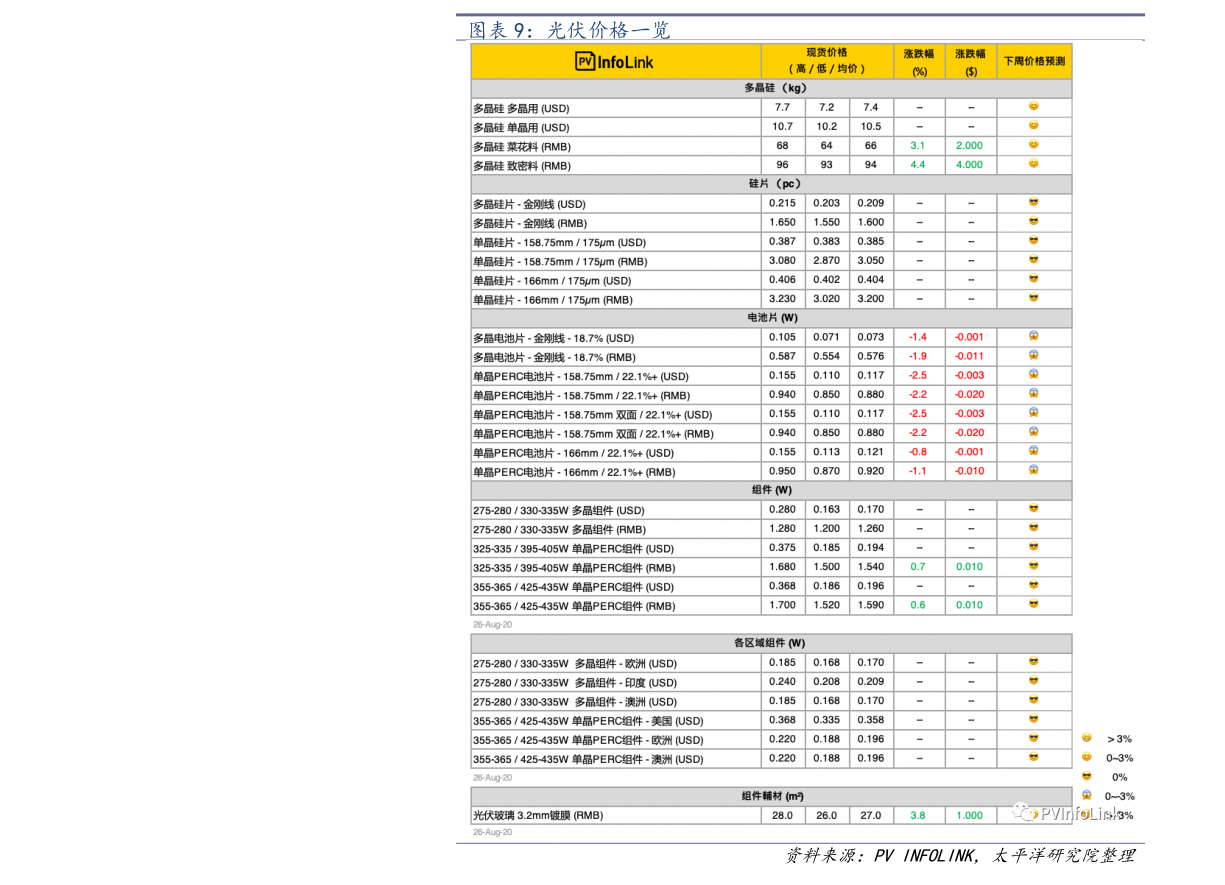Select the -1.4 percentage for 多晶电池片 (USD)
The width and height of the screenshot is (1225, 885).
917,337
